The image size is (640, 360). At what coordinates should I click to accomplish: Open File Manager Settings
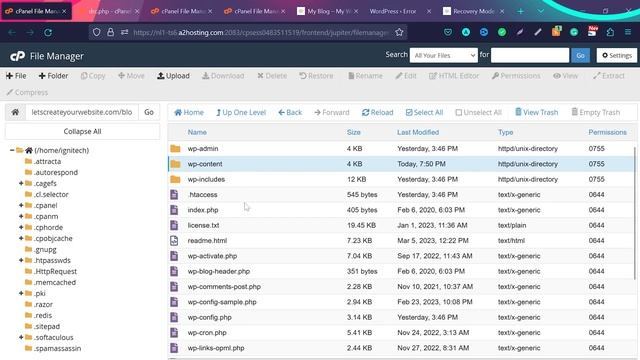[x=617, y=55]
